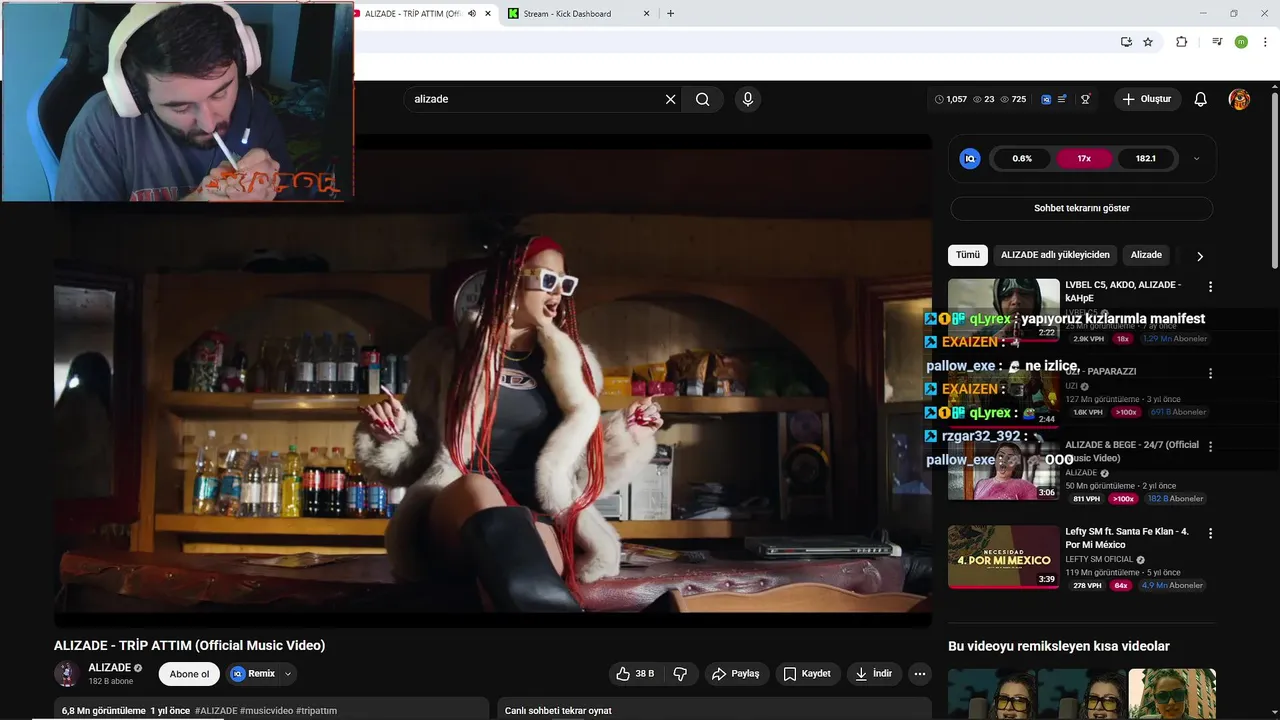1280x720 pixels.
Task: Click the vidIQ trophy icon
Action: coord(1085,99)
